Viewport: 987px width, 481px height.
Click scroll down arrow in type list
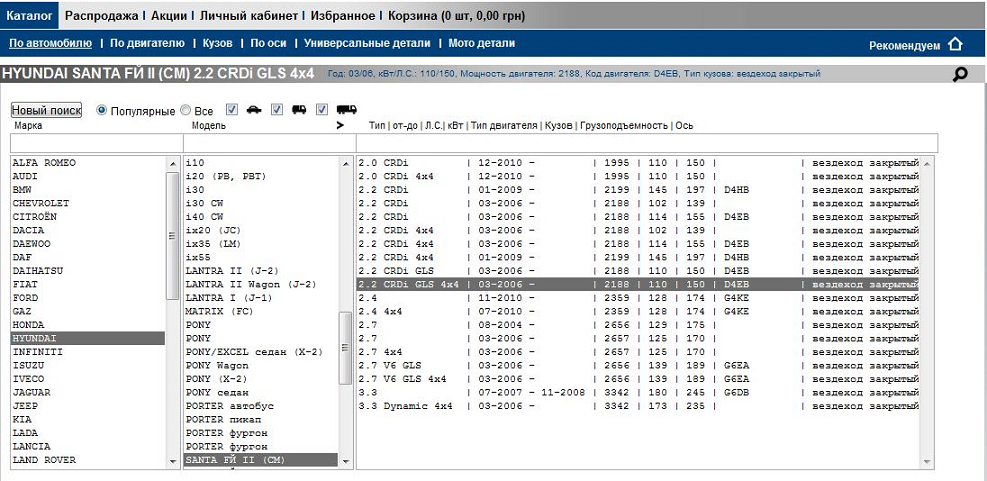pyautogui.click(x=926, y=462)
